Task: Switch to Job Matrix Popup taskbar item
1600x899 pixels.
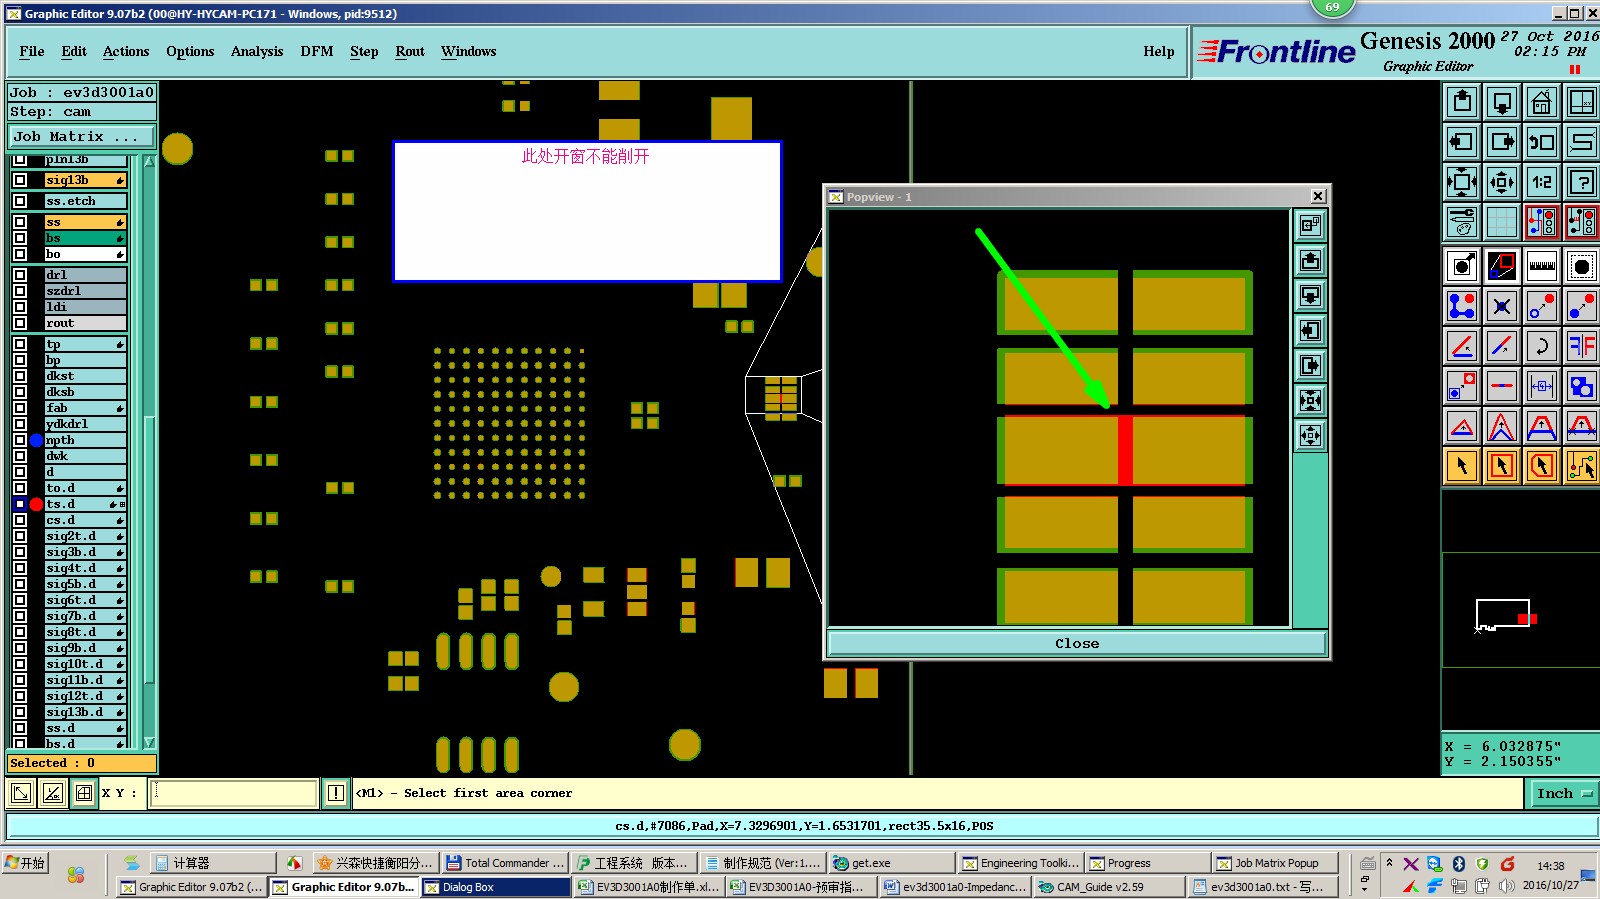Action: tap(1275, 863)
